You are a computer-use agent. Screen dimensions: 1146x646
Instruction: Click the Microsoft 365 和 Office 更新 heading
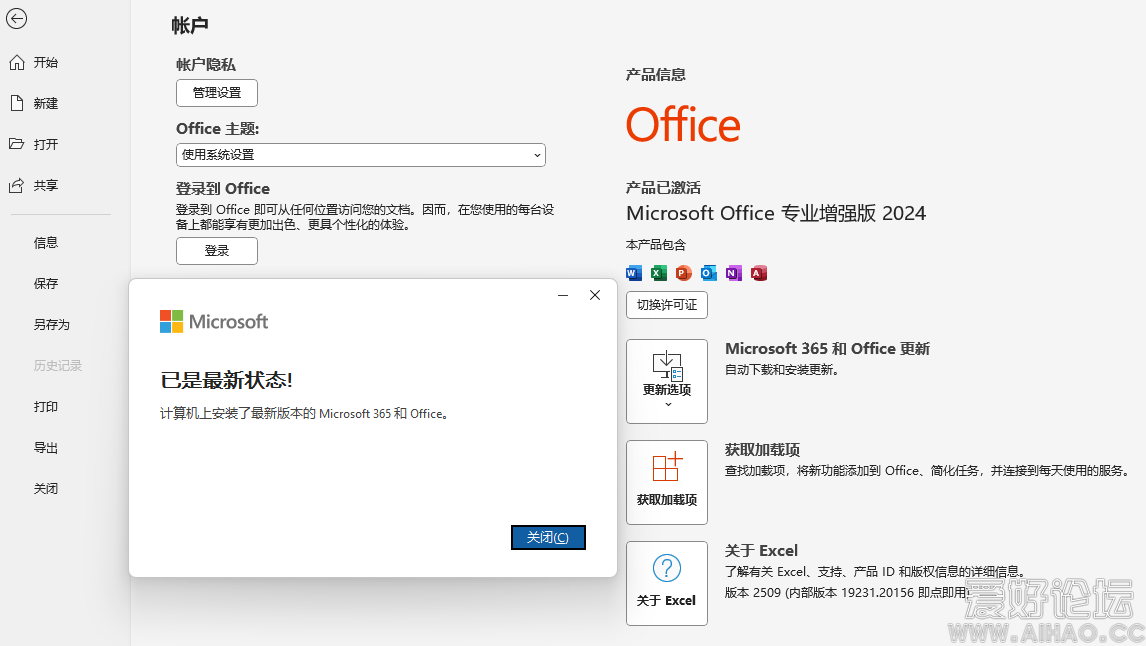[x=827, y=349]
